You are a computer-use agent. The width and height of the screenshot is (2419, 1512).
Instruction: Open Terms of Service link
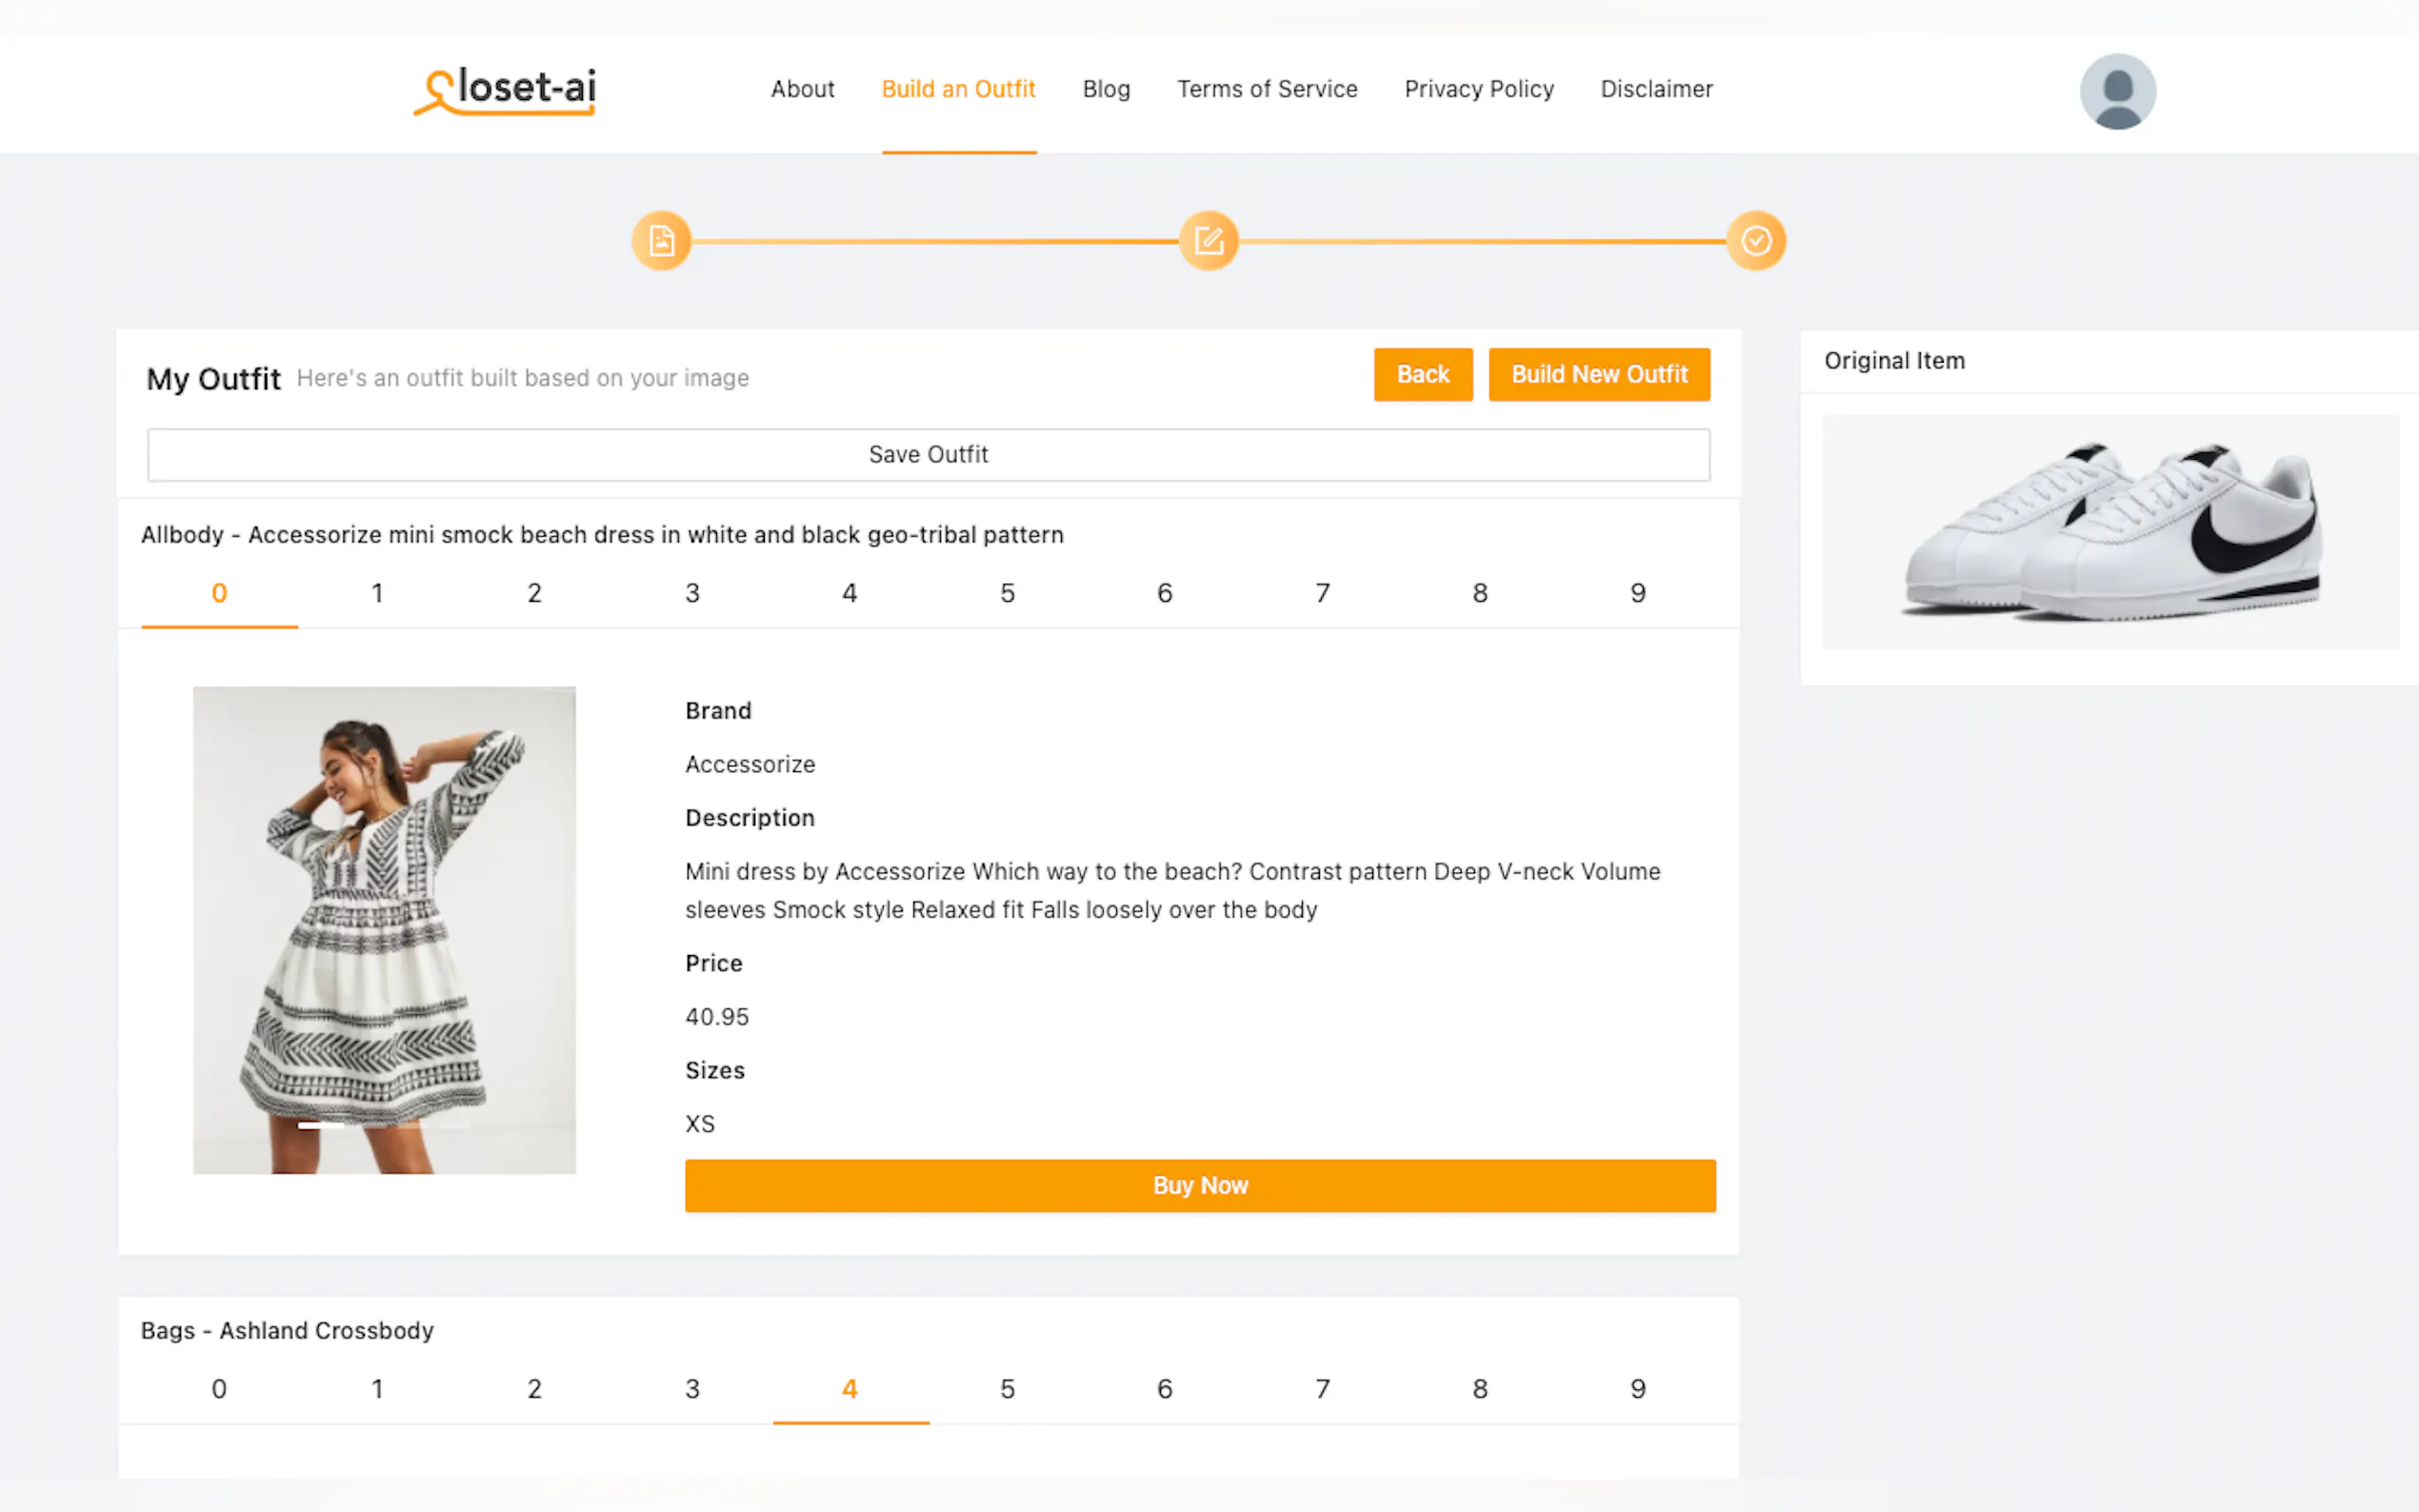point(1267,89)
